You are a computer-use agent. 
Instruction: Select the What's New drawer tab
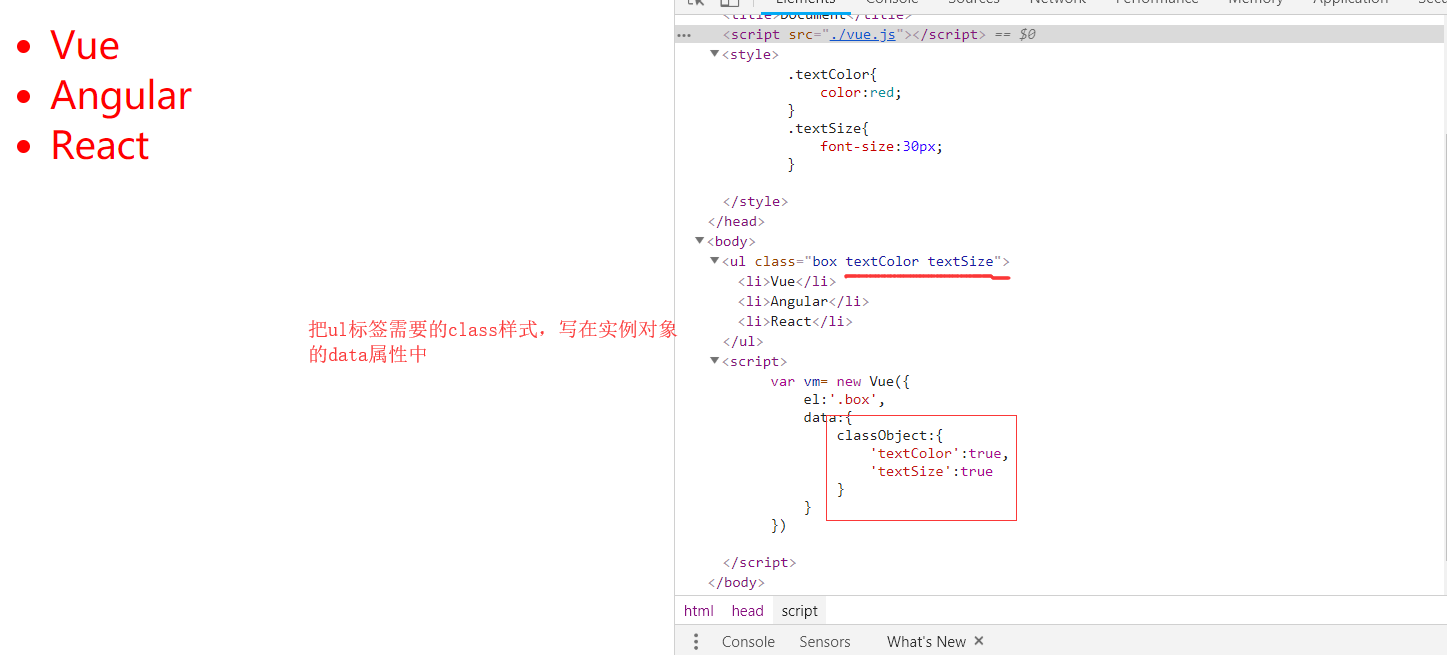coord(925,642)
